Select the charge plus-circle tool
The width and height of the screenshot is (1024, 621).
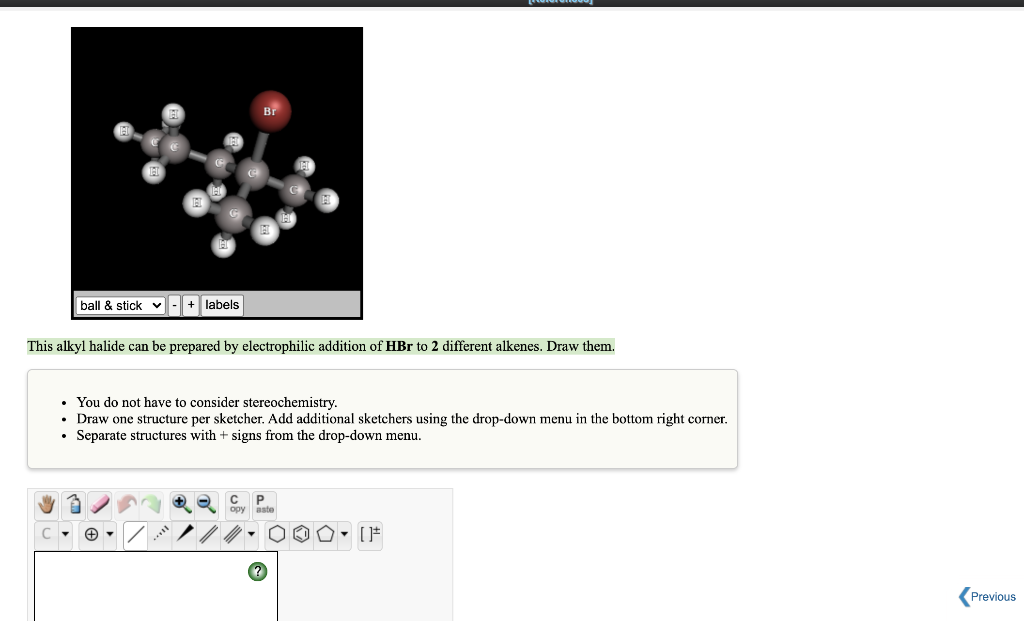tap(91, 534)
